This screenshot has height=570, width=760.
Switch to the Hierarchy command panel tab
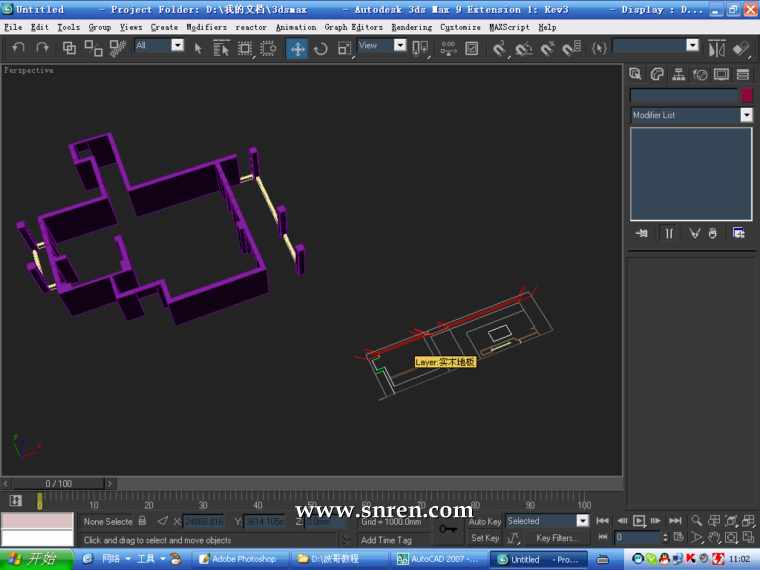679,74
